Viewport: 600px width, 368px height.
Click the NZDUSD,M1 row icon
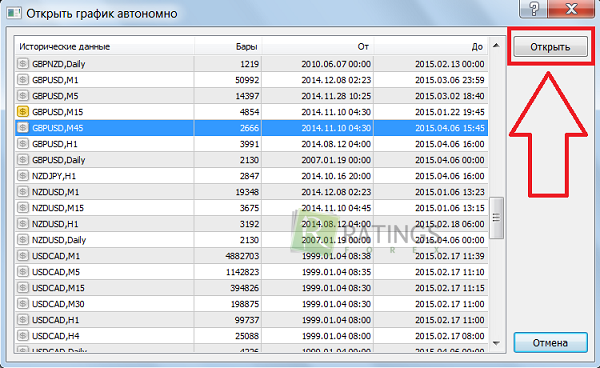(x=23, y=192)
